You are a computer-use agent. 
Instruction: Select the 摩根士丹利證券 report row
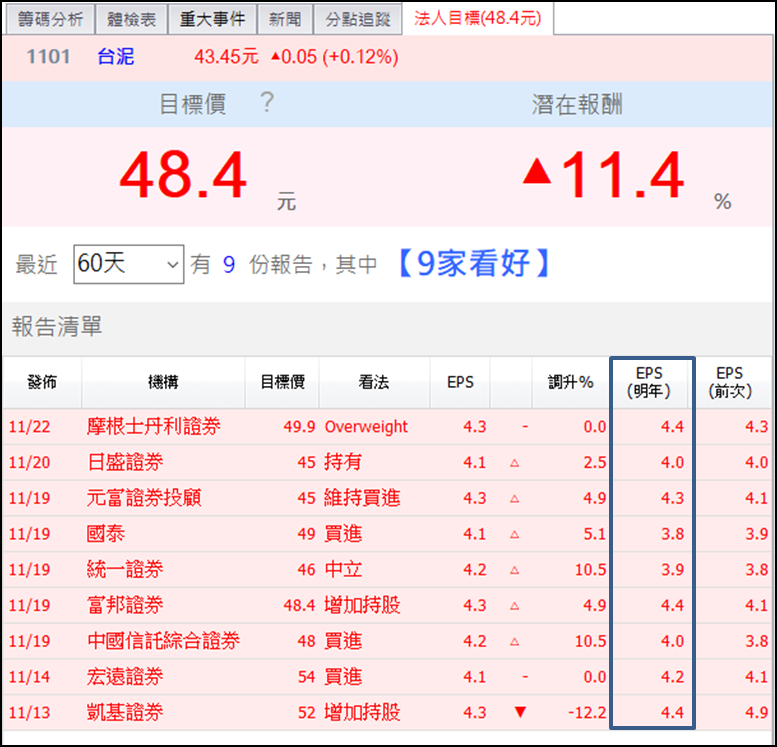(387, 427)
